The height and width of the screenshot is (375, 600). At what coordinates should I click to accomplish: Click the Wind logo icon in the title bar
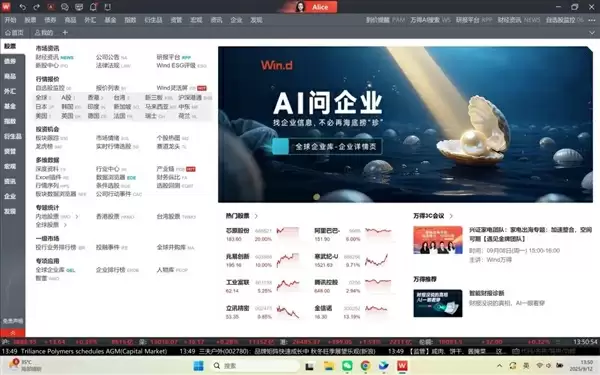pos(6,7)
